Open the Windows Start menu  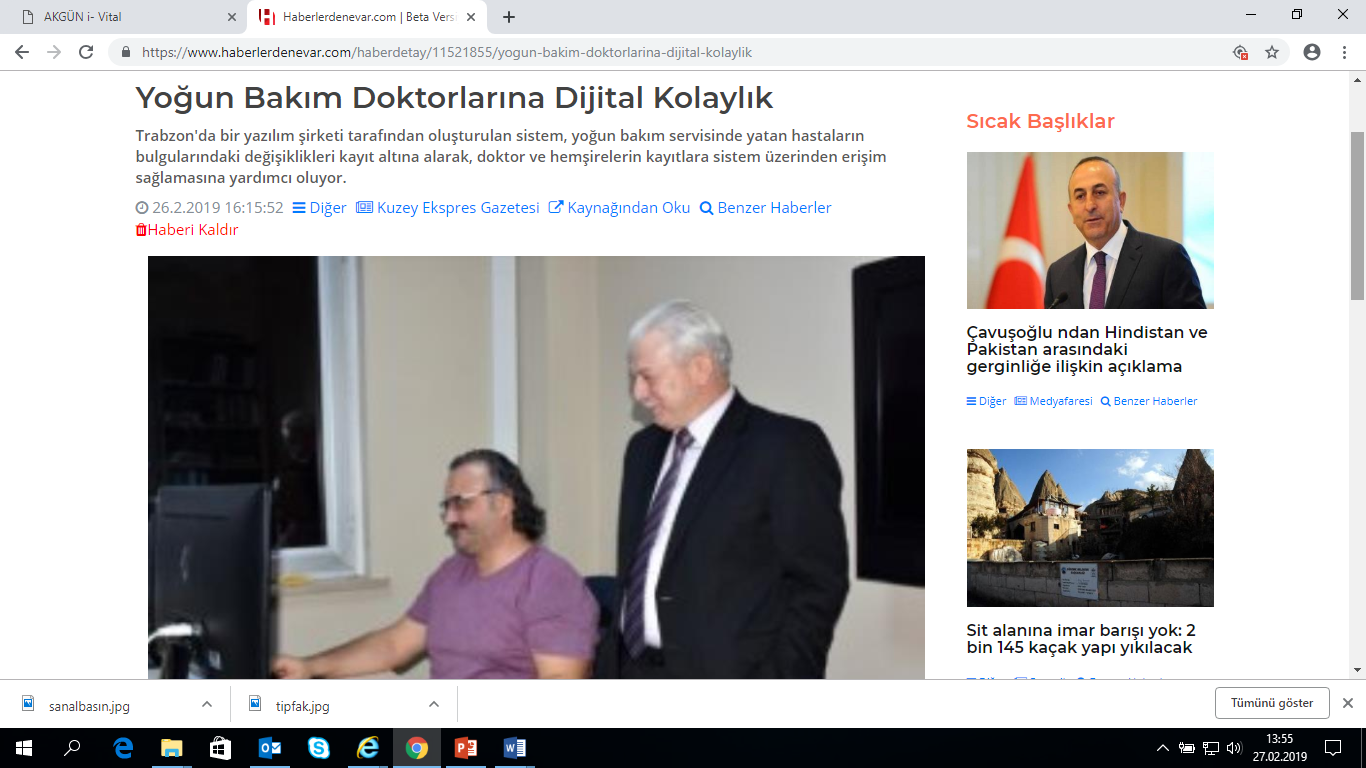pos(23,748)
